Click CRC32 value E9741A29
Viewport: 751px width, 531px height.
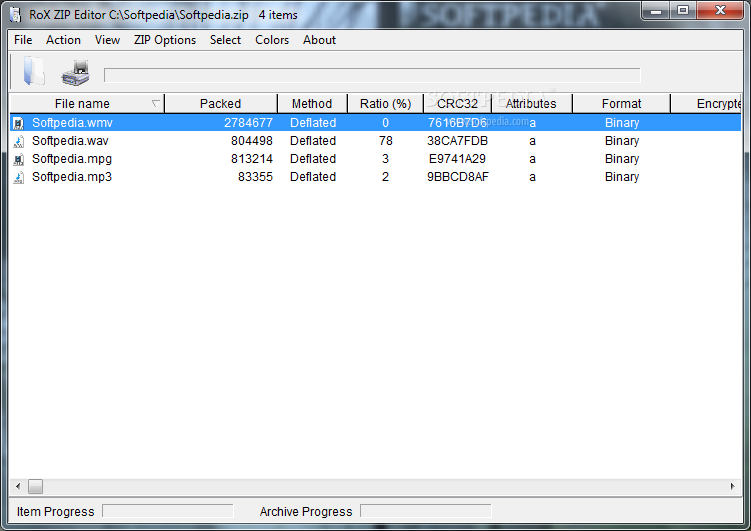[x=457, y=158]
